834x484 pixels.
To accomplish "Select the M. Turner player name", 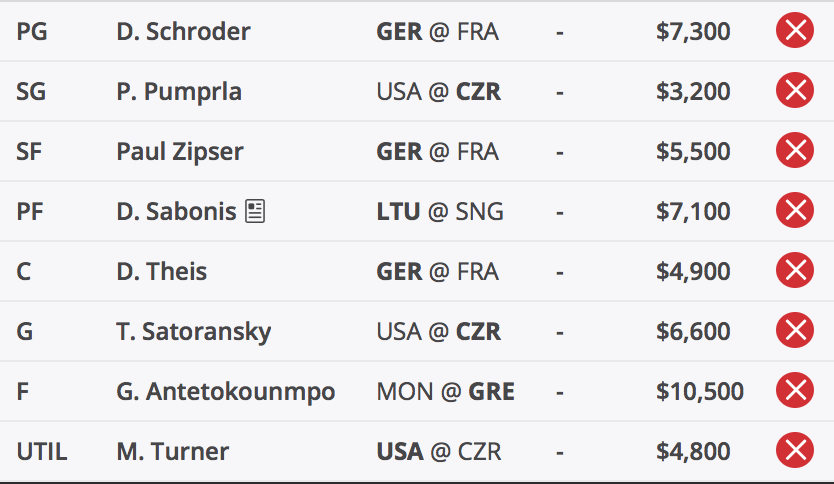I will point(172,452).
